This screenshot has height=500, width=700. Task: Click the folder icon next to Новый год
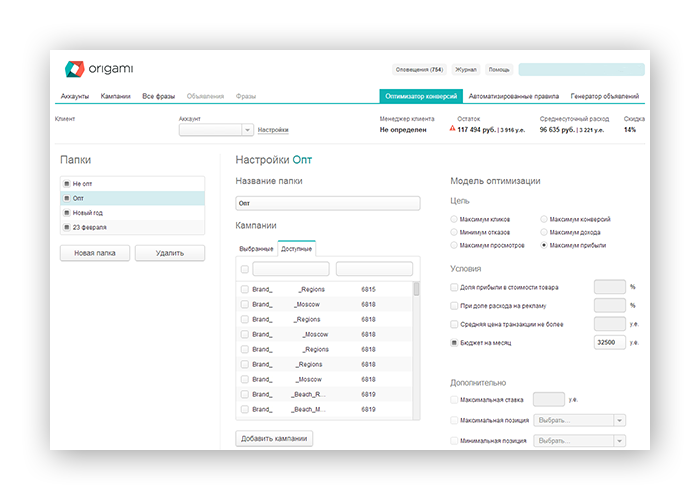click(67, 212)
